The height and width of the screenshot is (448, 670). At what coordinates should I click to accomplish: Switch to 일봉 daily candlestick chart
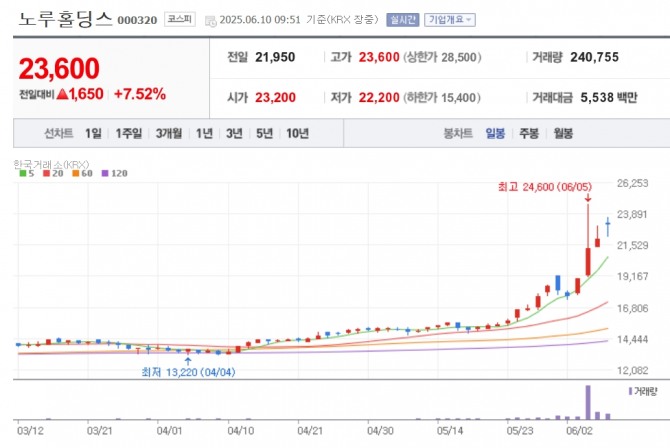(x=495, y=133)
